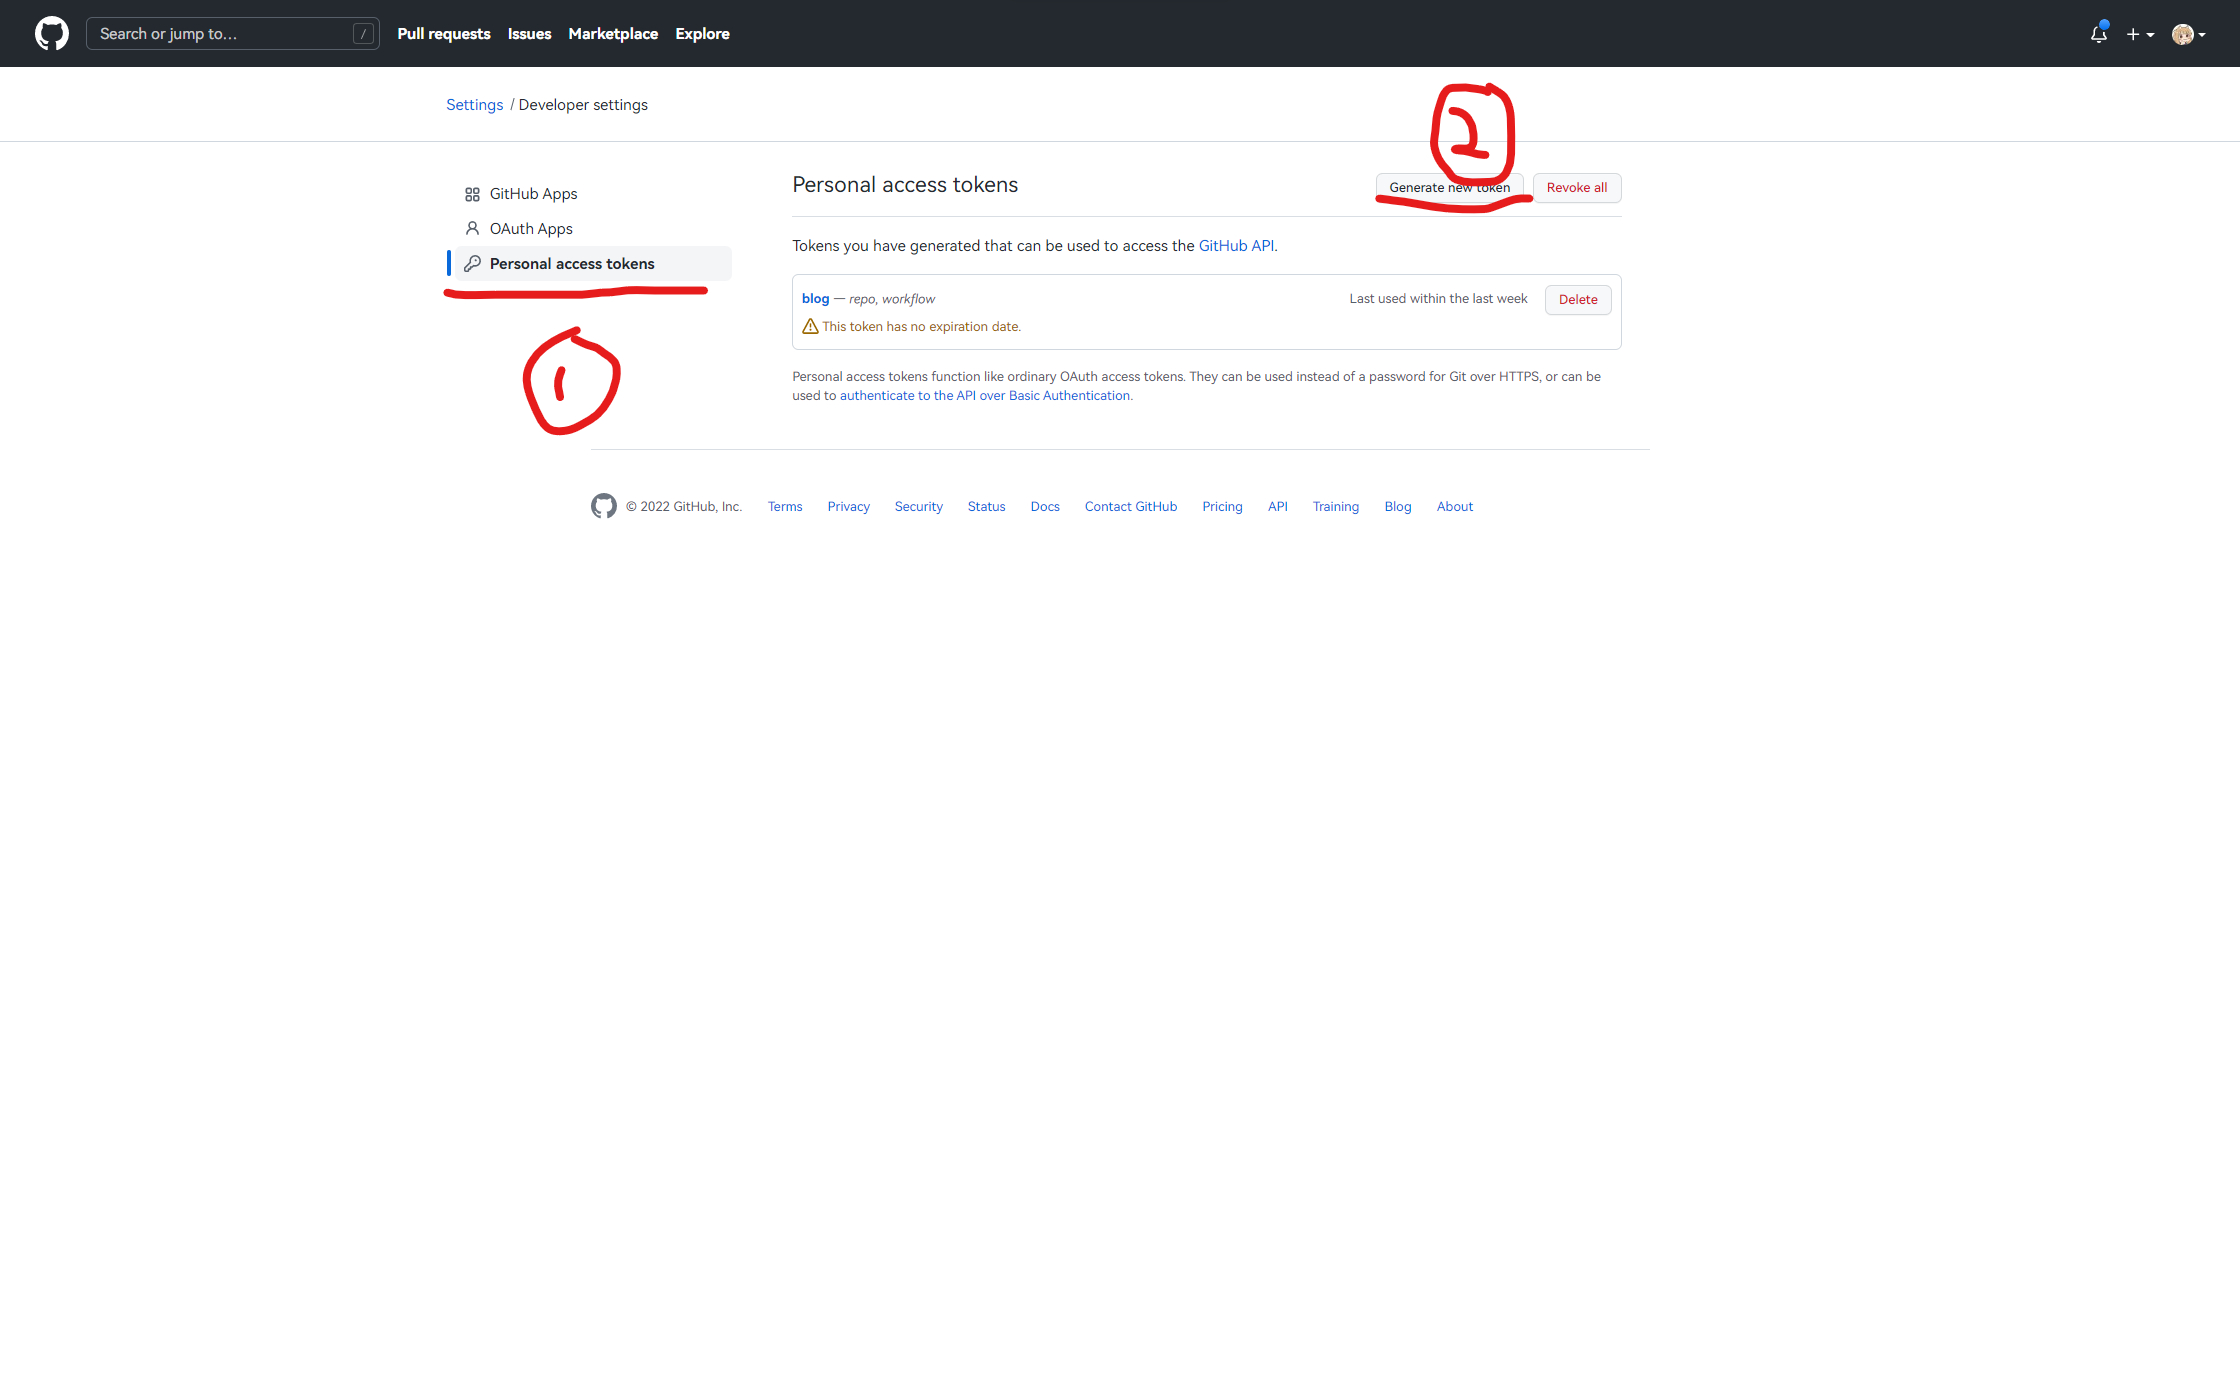The width and height of the screenshot is (2240, 1400).
Task: Open the GitHub API link
Action: pos(1236,246)
